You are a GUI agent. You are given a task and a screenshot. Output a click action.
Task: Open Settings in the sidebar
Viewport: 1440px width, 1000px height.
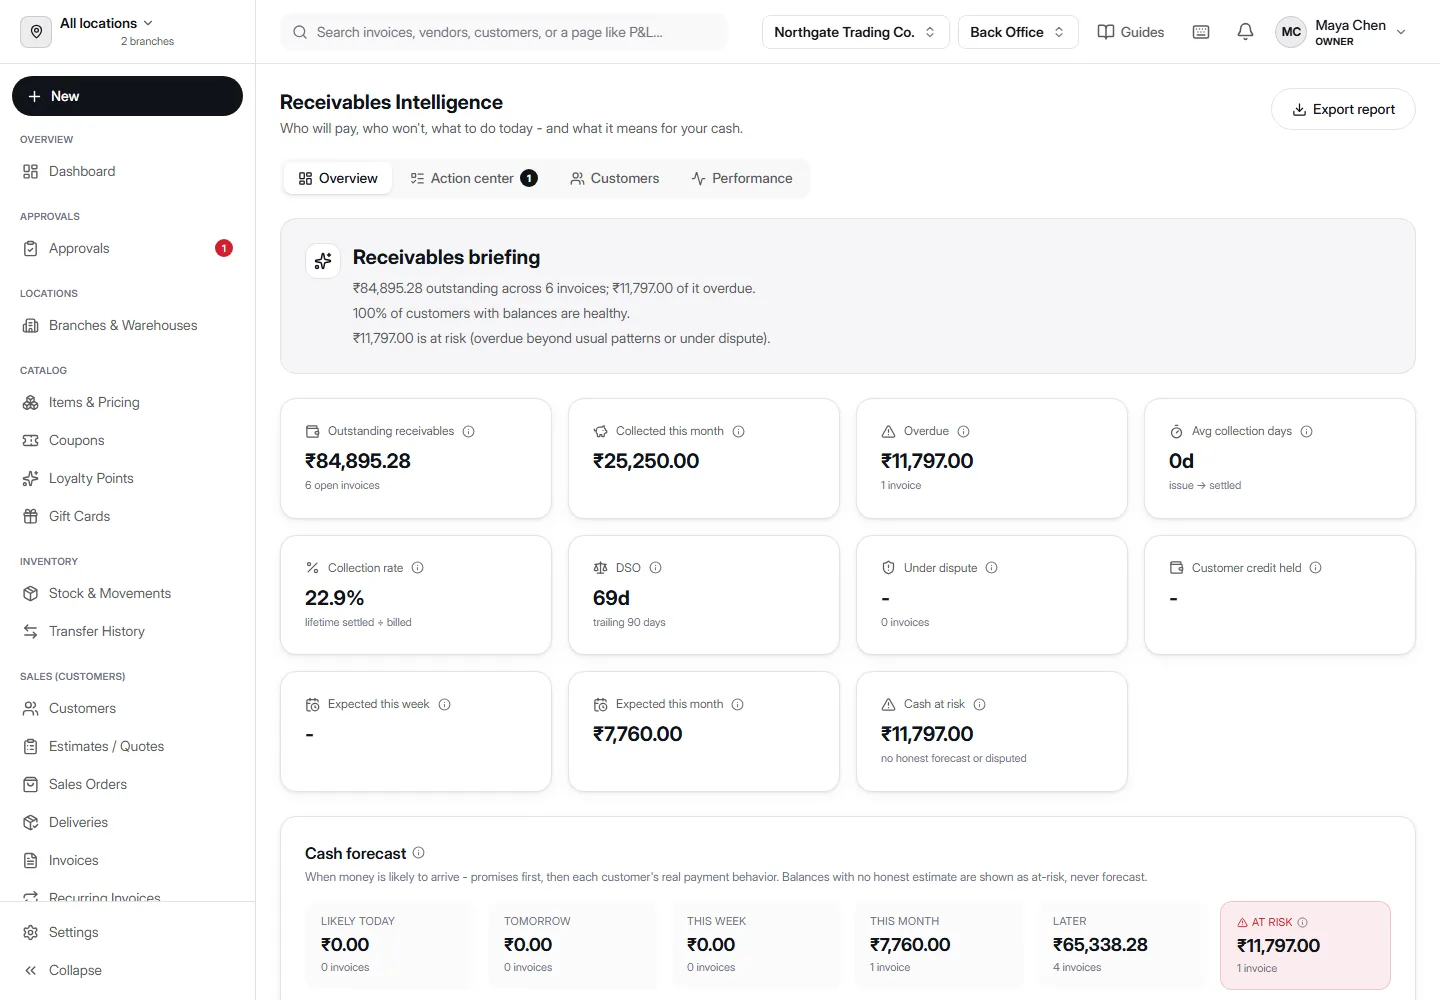pyautogui.click(x=127, y=932)
